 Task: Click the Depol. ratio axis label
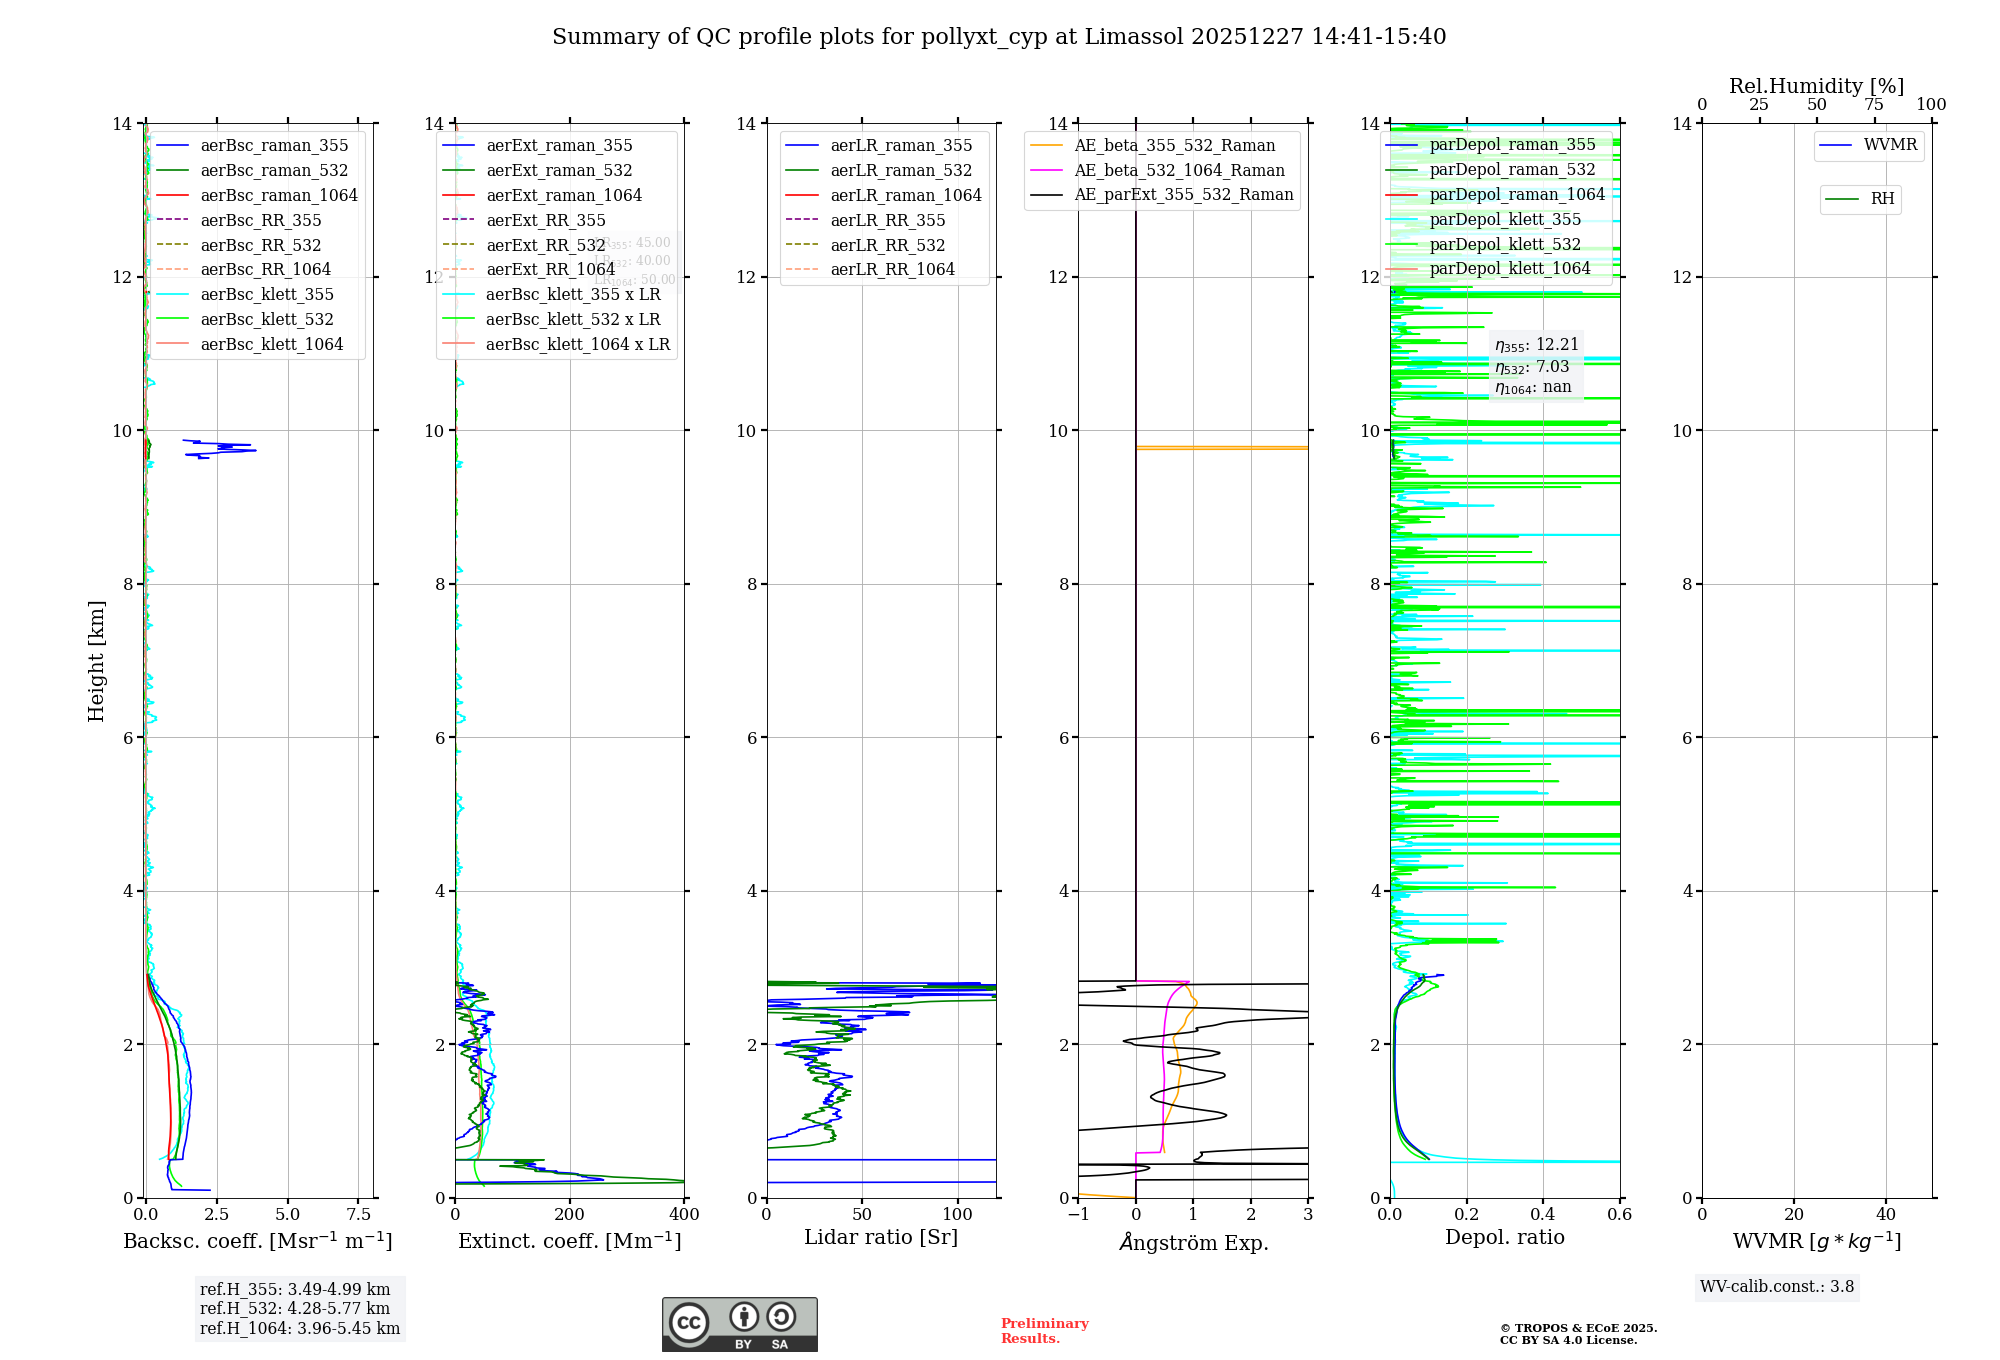click(x=1504, y=1238)
